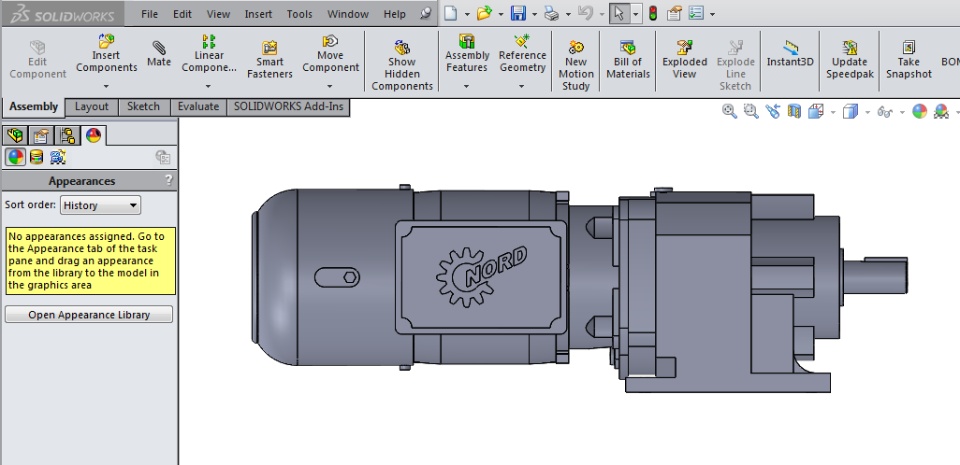Toggle Instant3D
This screenshot has height=465, width=960.
790,54
